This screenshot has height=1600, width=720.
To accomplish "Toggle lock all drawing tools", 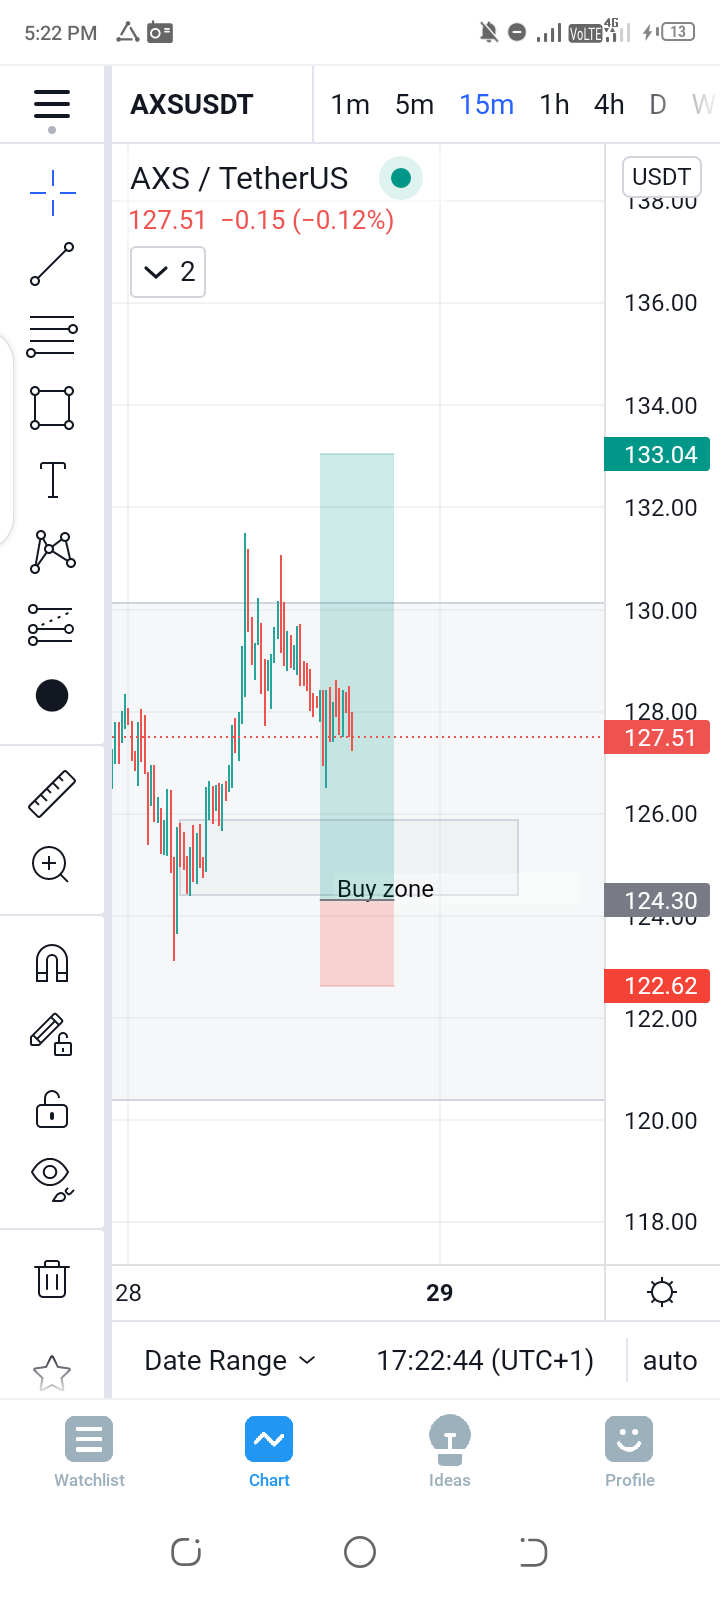I will point(52,1109).
